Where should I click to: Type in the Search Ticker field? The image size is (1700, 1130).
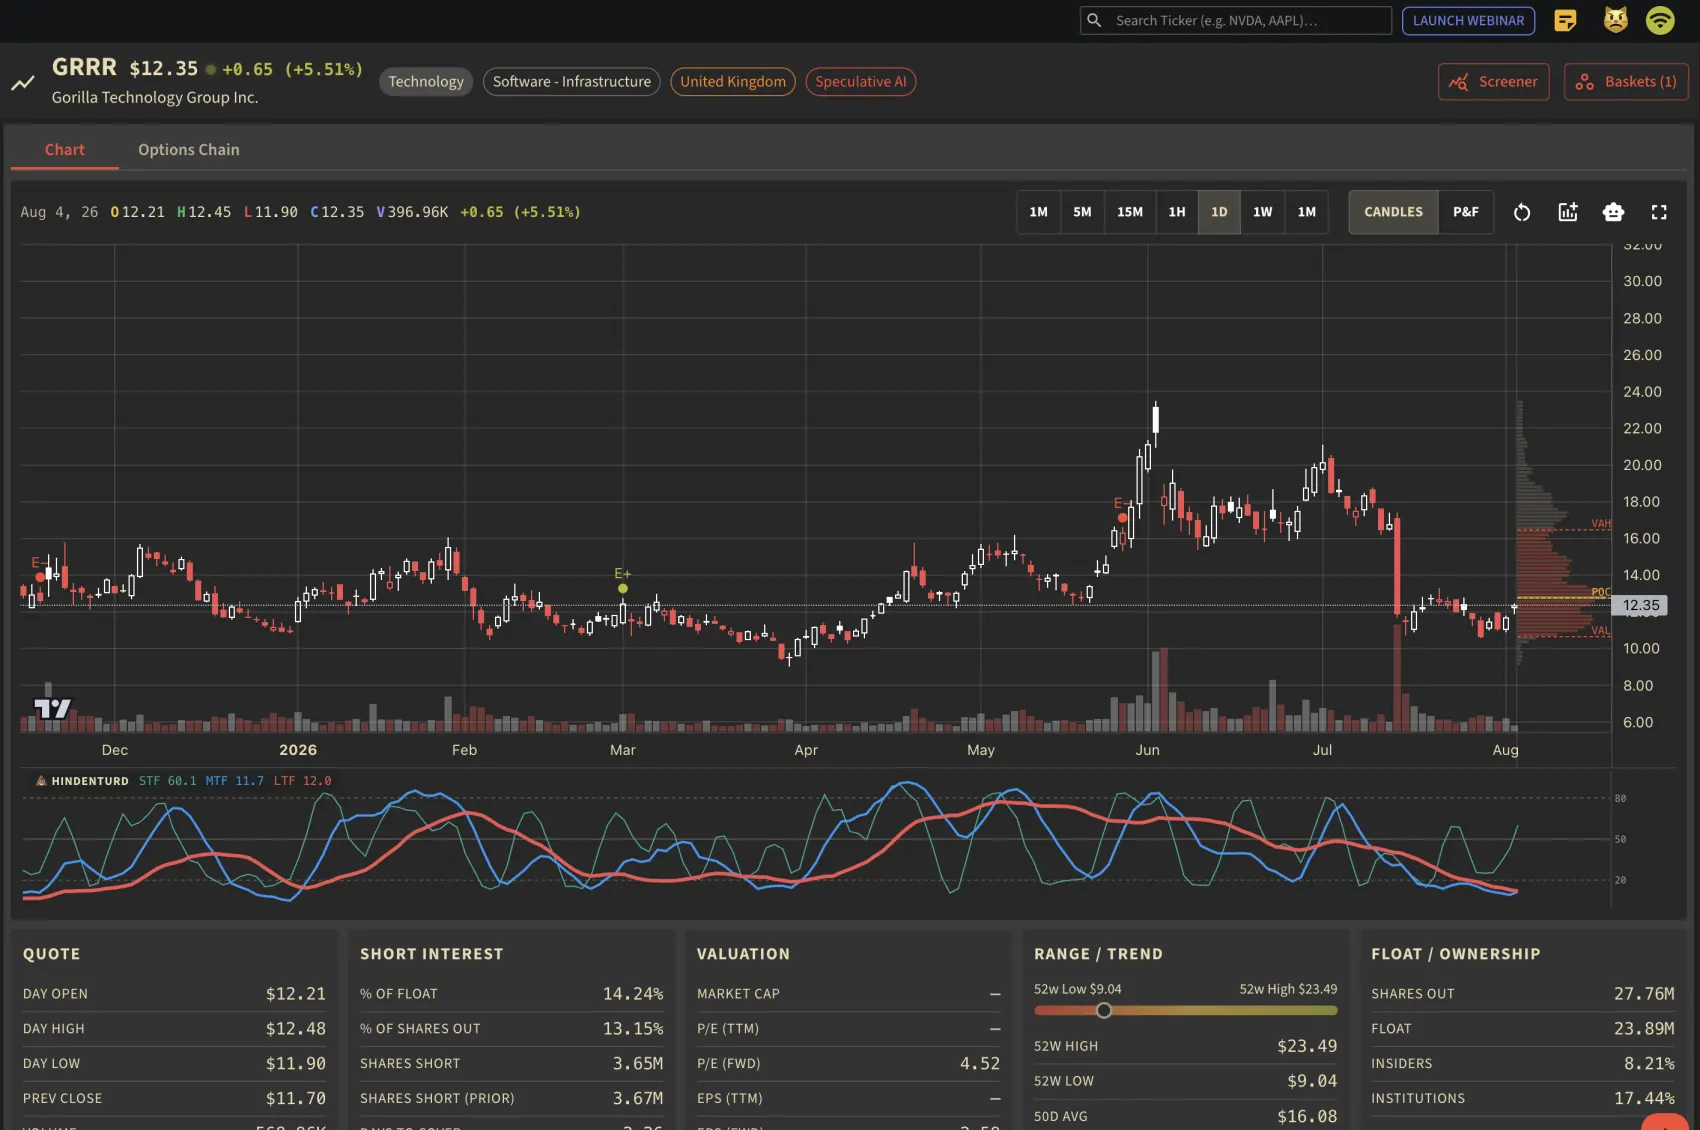tap(1236, 20)
